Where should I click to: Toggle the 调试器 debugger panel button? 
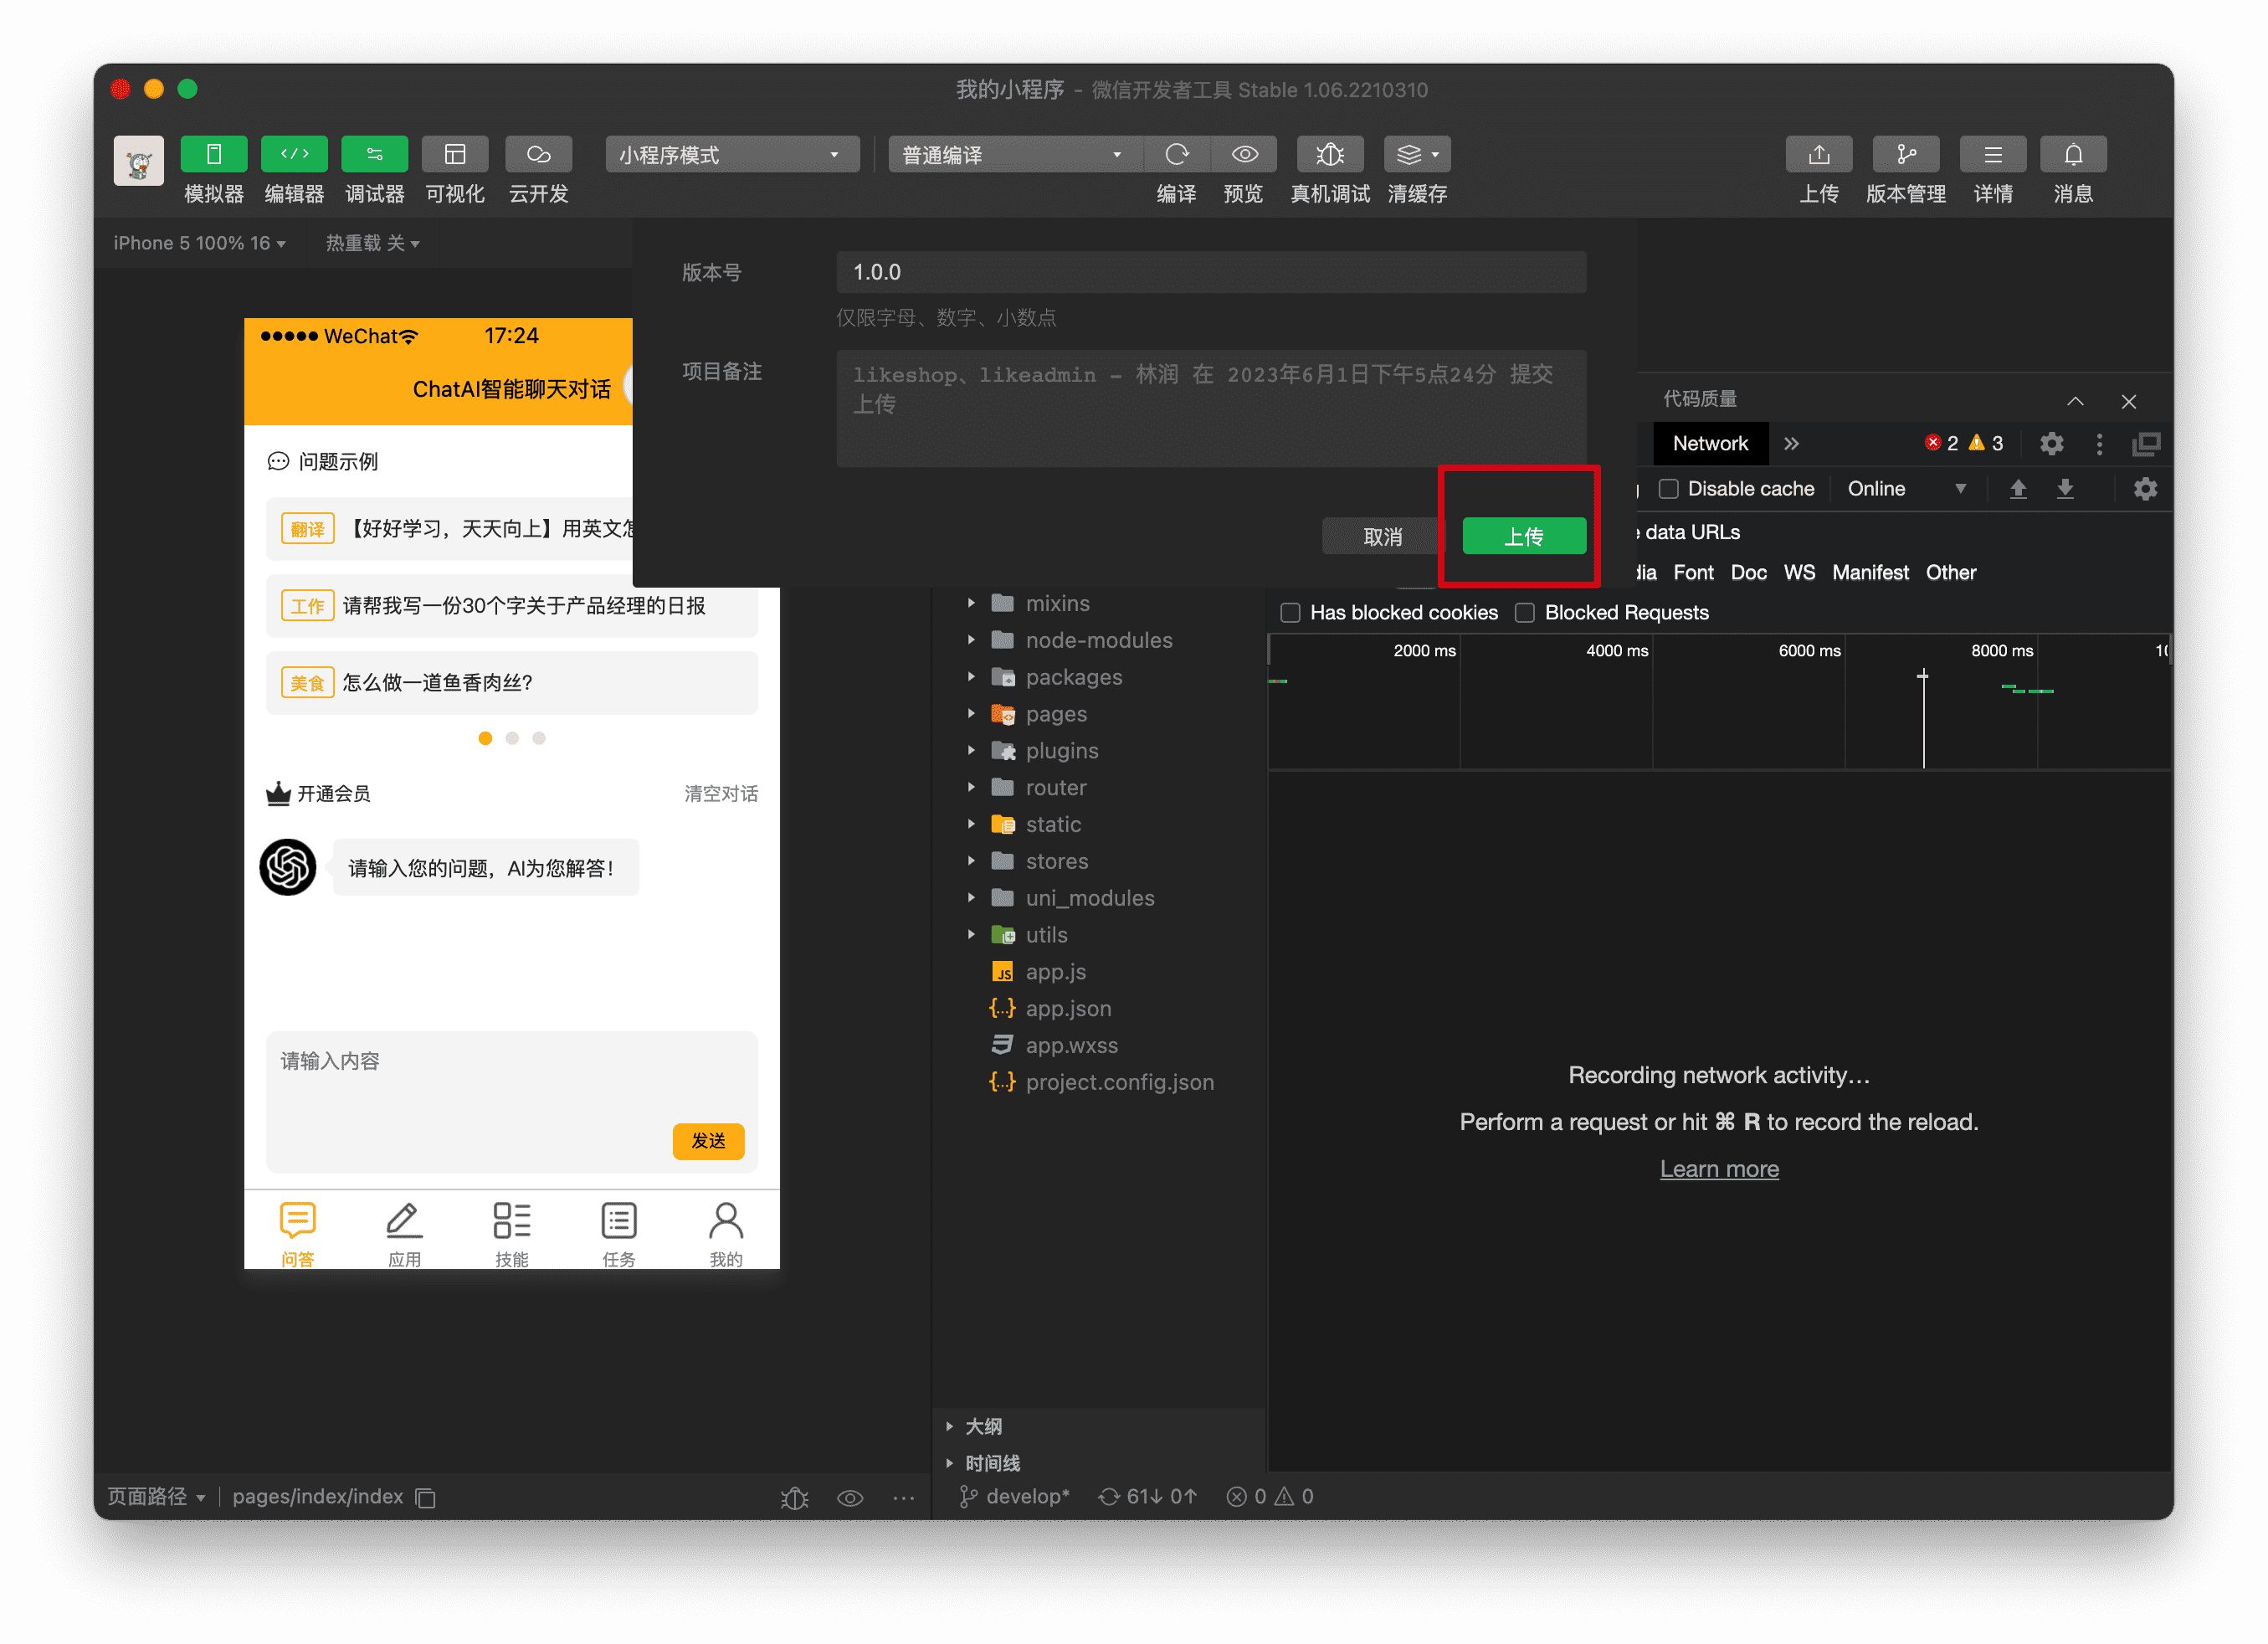click(x=374, y=154)
